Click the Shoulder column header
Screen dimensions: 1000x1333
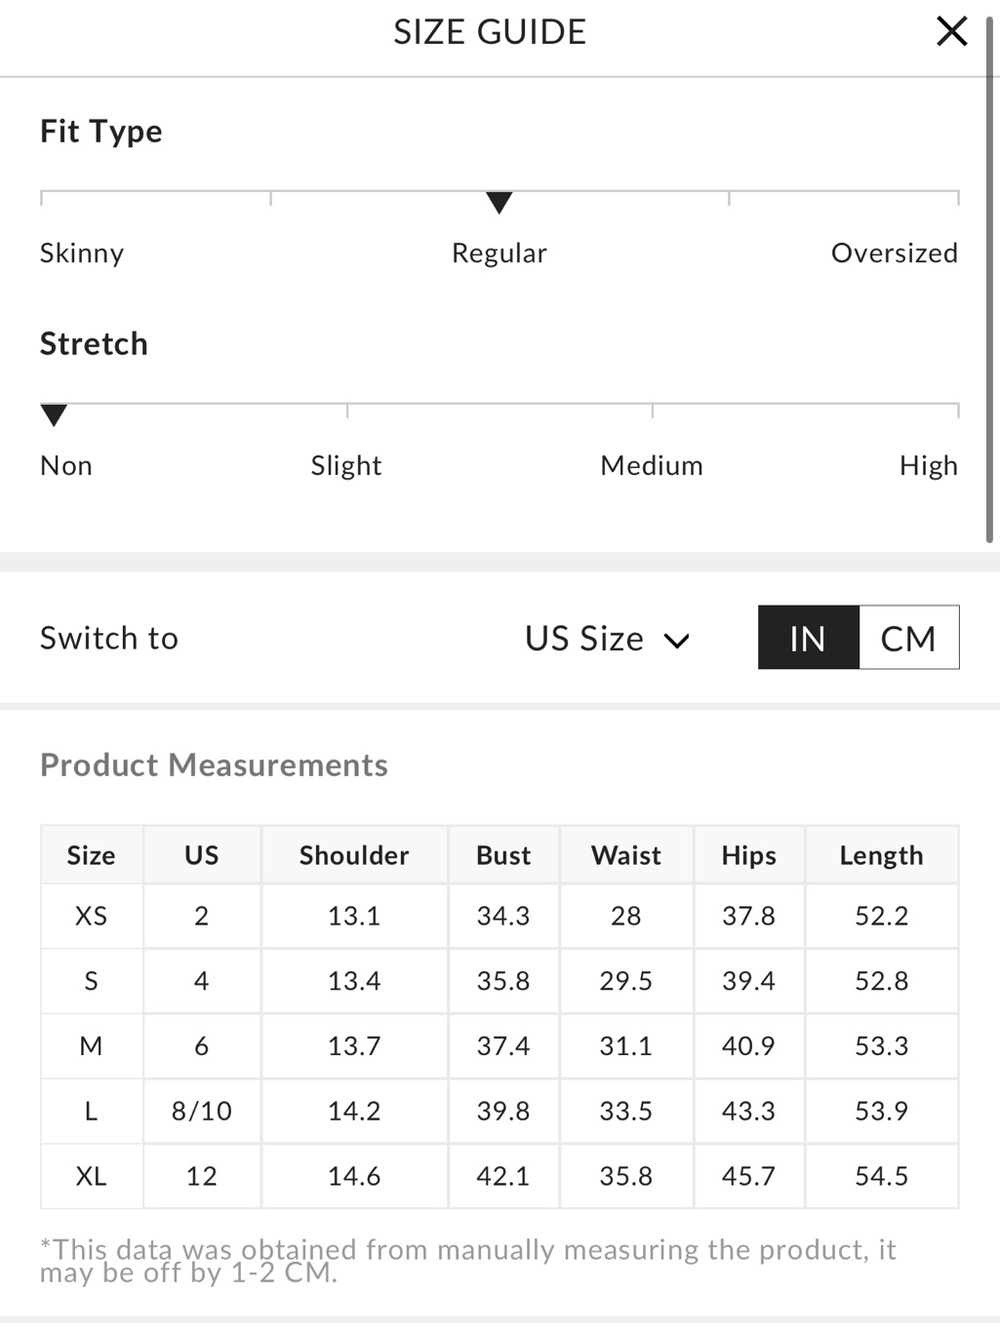pyautogui.click(x=354, y=855)
